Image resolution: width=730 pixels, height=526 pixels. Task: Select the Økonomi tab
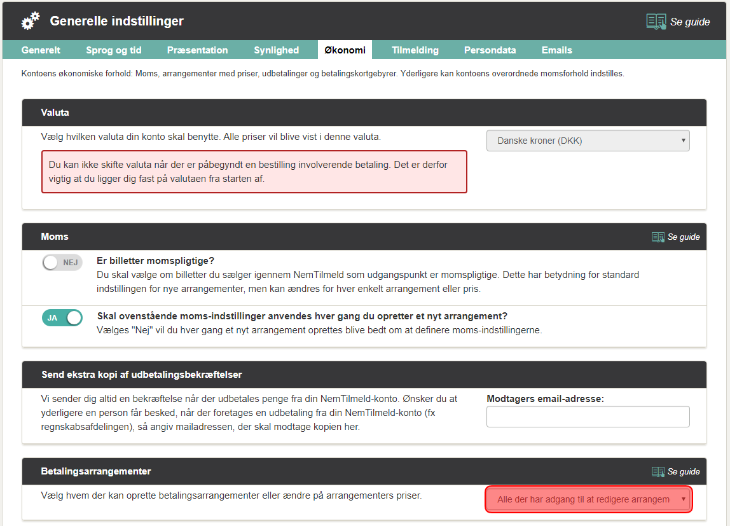[x=345, y=50]
